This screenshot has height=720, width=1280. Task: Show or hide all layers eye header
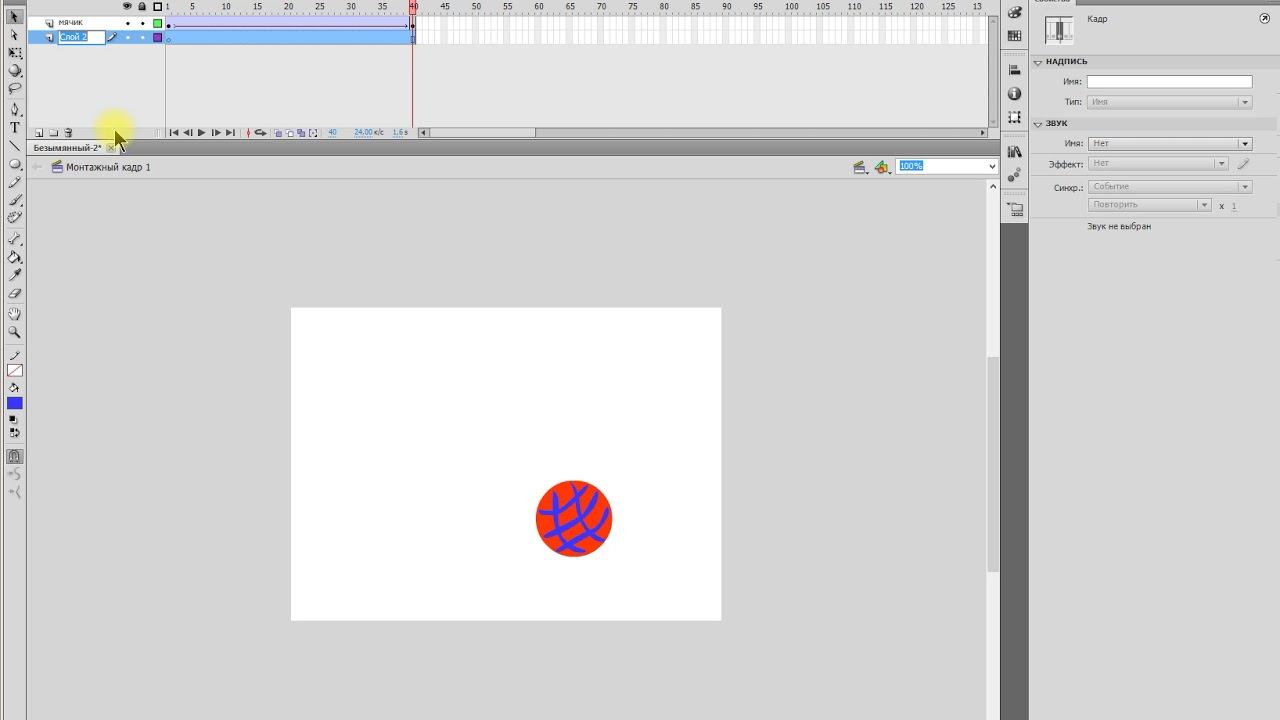pyautogui.click(x=127, y=6)
